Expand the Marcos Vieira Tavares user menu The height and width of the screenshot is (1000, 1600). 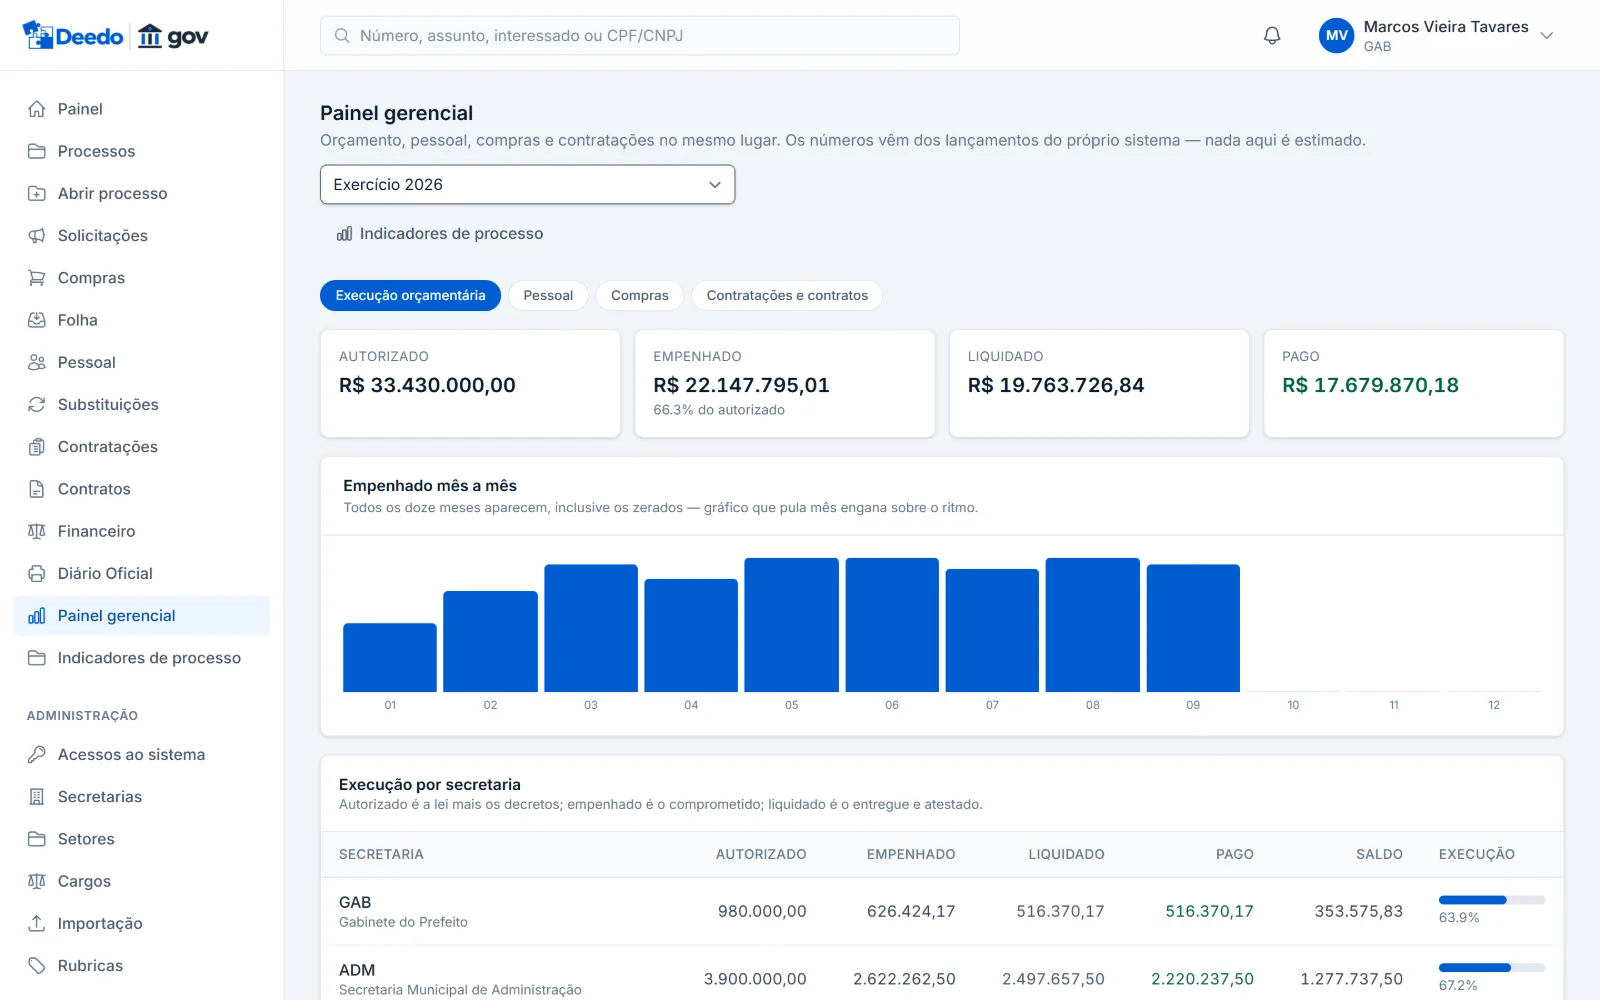(x=1437, y=36)
